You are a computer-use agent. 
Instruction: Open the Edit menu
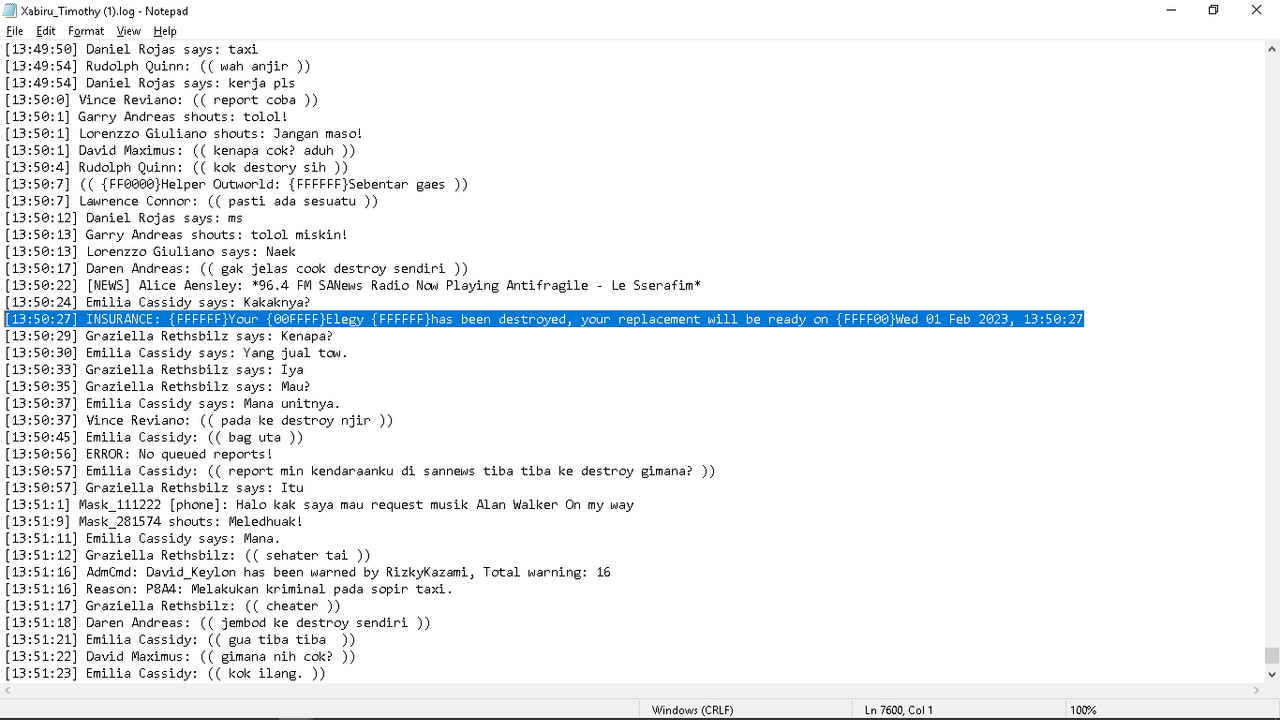tap(46, 31)
